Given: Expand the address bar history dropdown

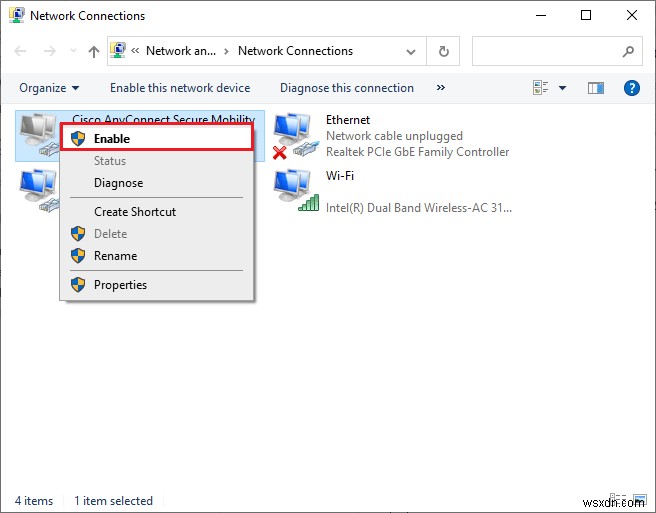Looking at the screenshot, I should click(411, 51).
